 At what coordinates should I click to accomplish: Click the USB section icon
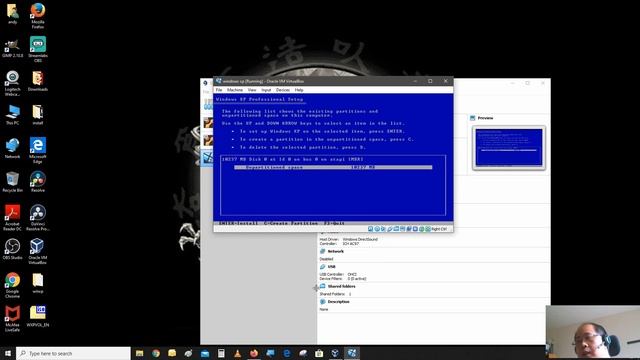click(x=322, y=267)
